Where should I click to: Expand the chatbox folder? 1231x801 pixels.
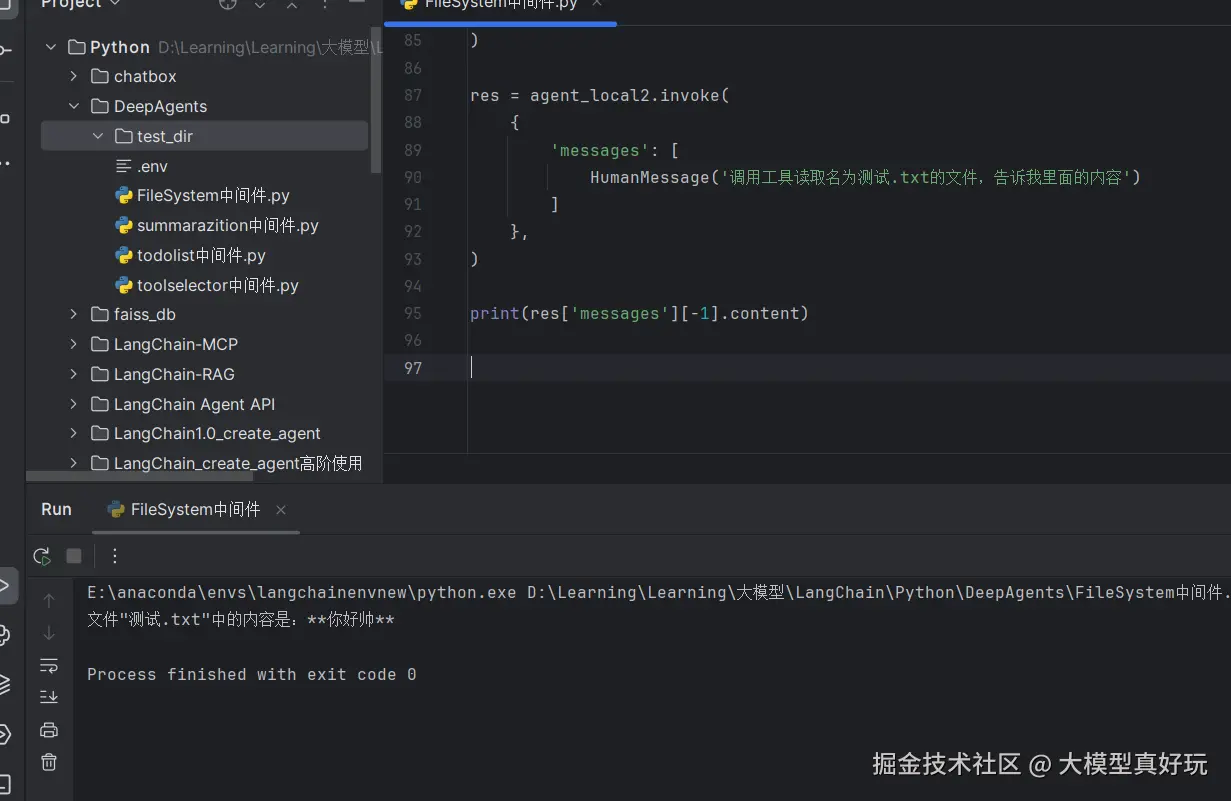(x=74, y=77)
